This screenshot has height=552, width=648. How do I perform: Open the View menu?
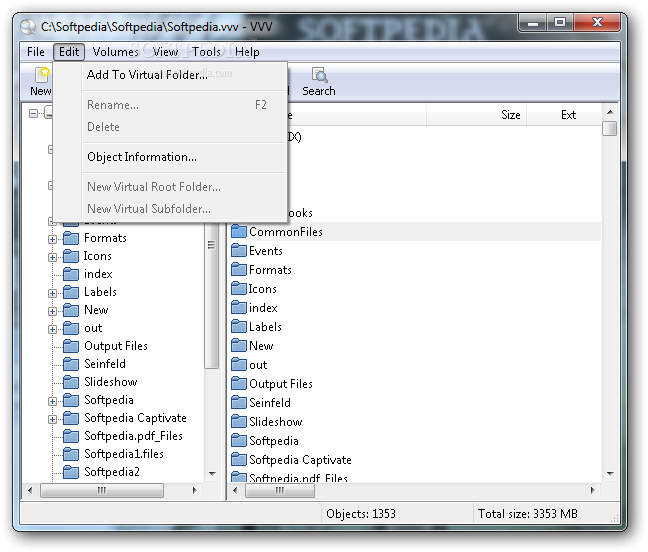[x=165, y=52]
